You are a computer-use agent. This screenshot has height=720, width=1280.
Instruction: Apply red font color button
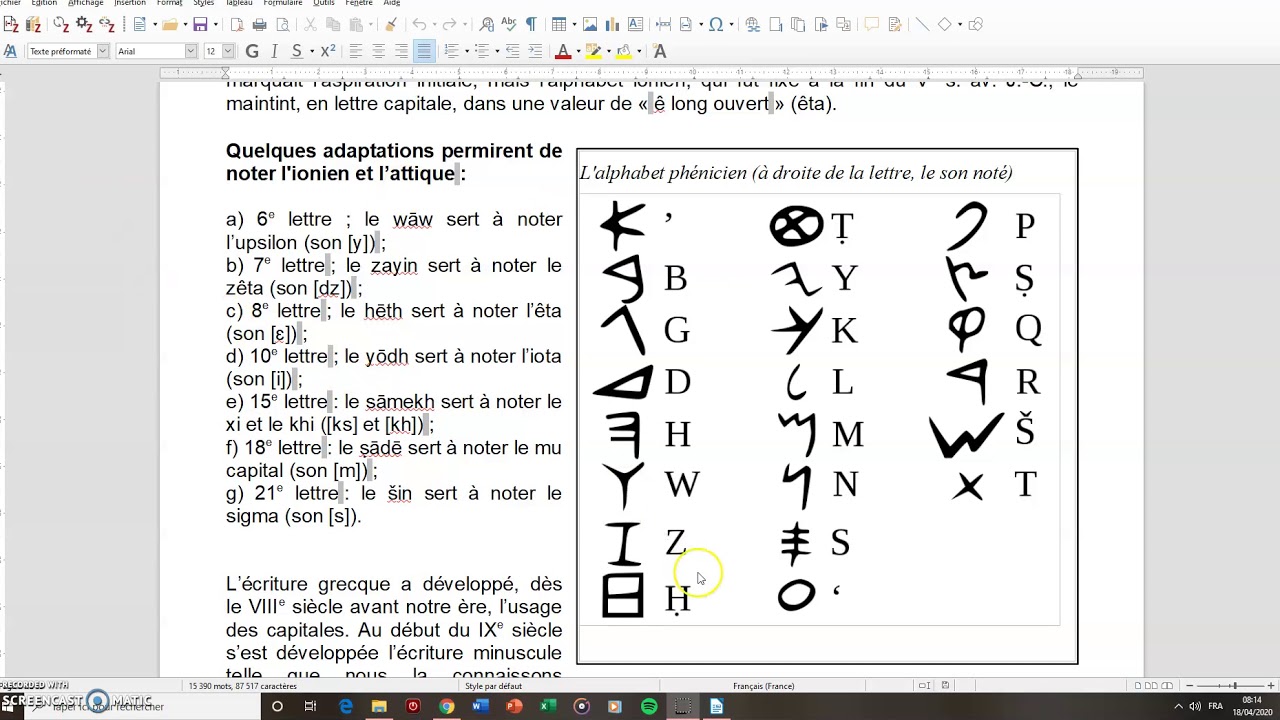[563, 51]
